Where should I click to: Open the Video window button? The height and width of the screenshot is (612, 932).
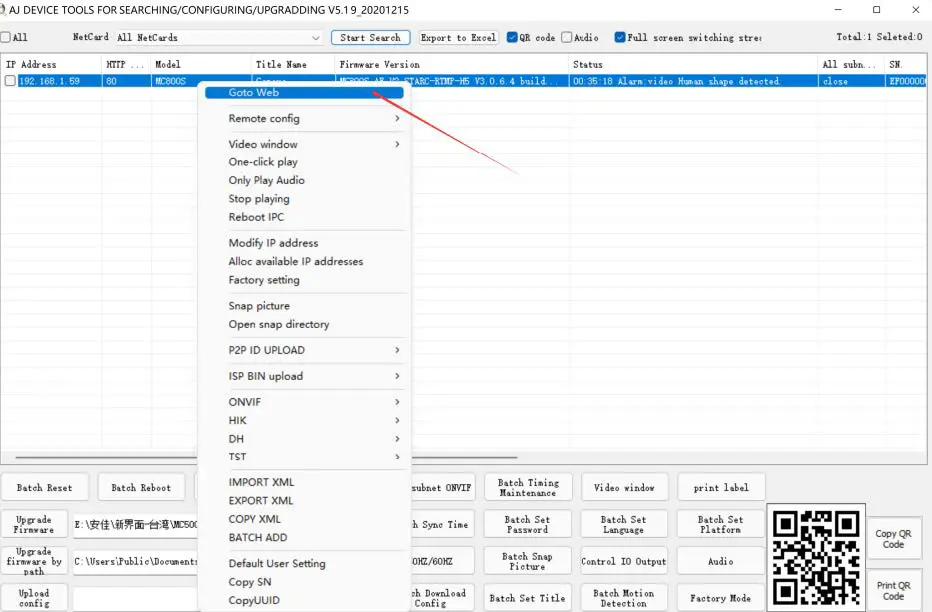624,488
